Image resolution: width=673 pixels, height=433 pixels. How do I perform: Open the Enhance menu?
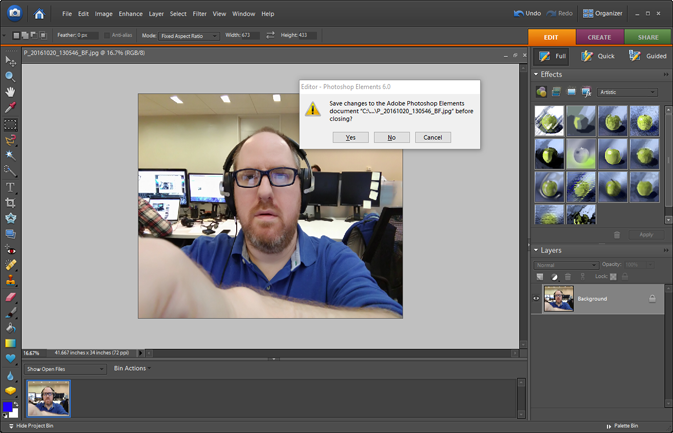coord(130,14)
